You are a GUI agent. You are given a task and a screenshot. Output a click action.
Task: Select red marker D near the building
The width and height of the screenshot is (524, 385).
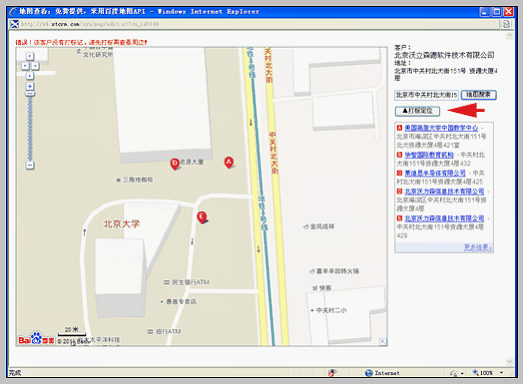point(175,164)
